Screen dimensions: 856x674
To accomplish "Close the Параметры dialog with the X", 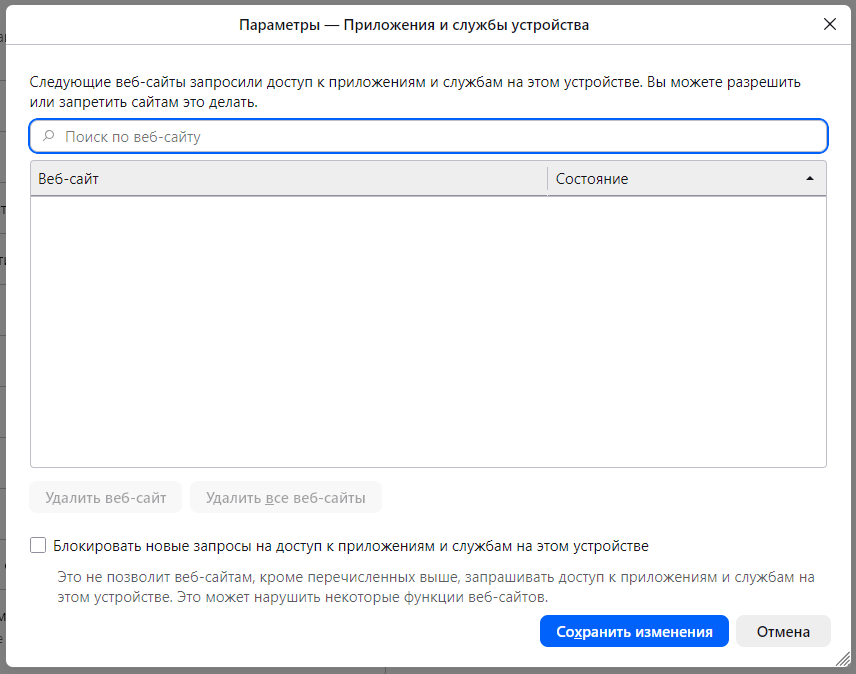I will tap(829, 25).
